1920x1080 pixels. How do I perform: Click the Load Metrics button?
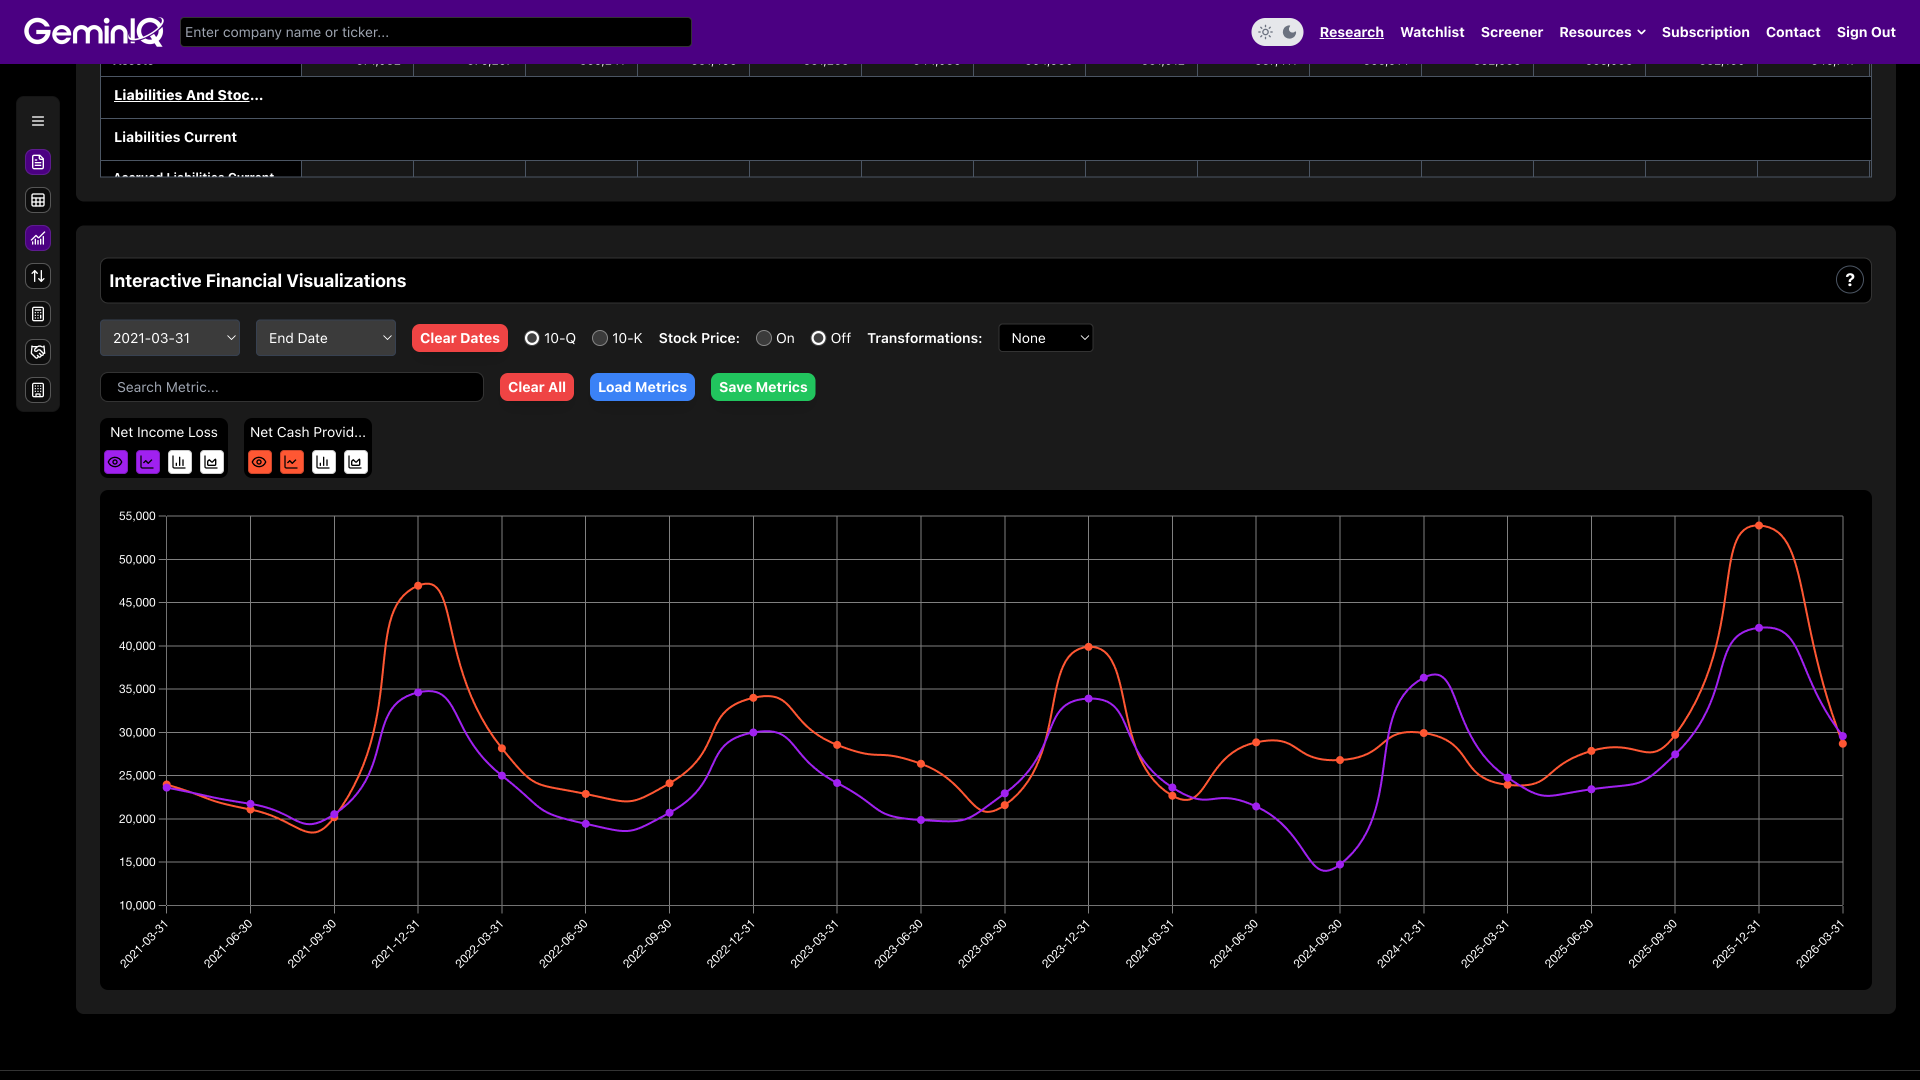click(642, 387)
